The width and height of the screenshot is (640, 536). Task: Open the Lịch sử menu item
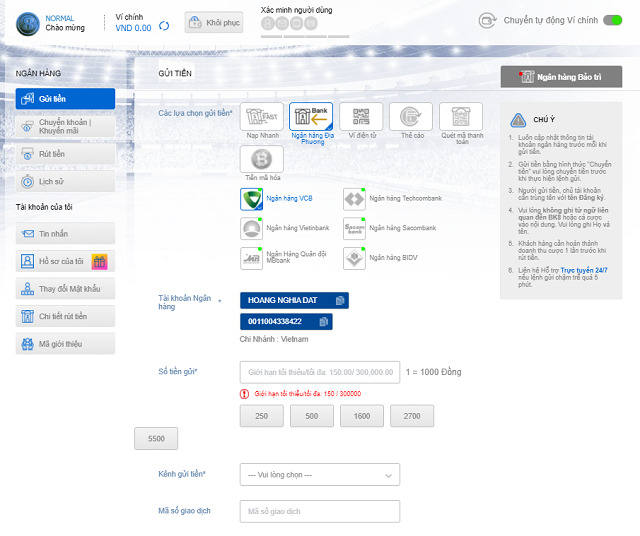65,181
